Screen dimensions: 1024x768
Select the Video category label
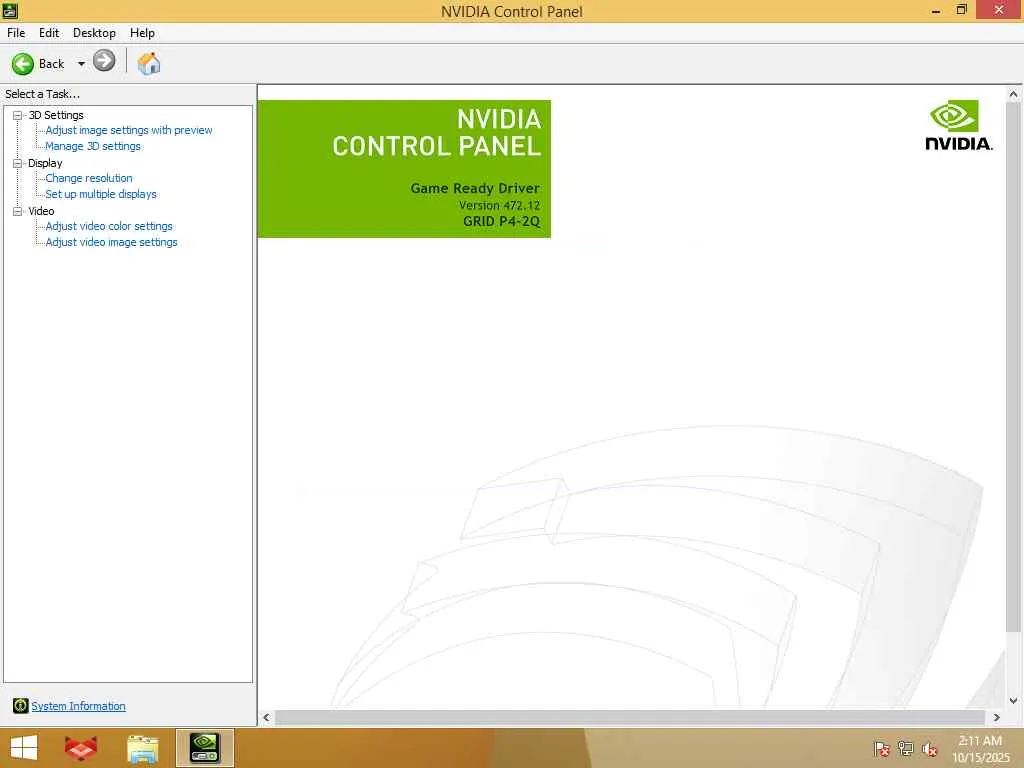pyautogui.click(x=41, y=211)
